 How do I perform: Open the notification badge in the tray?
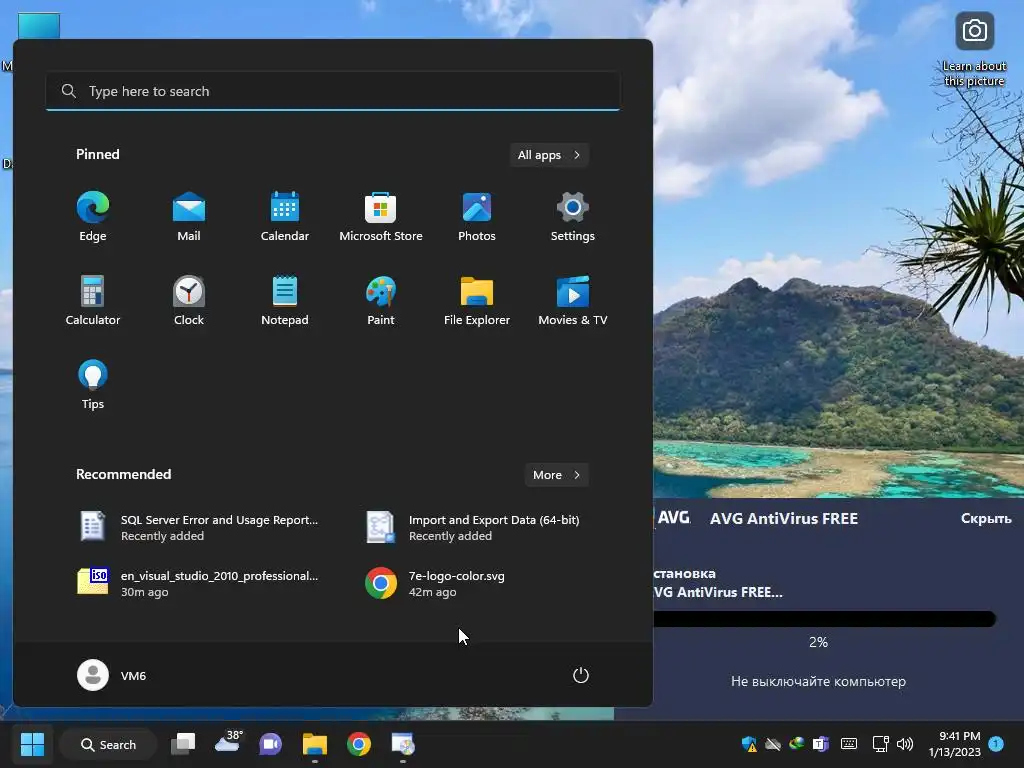click(996, 743)
